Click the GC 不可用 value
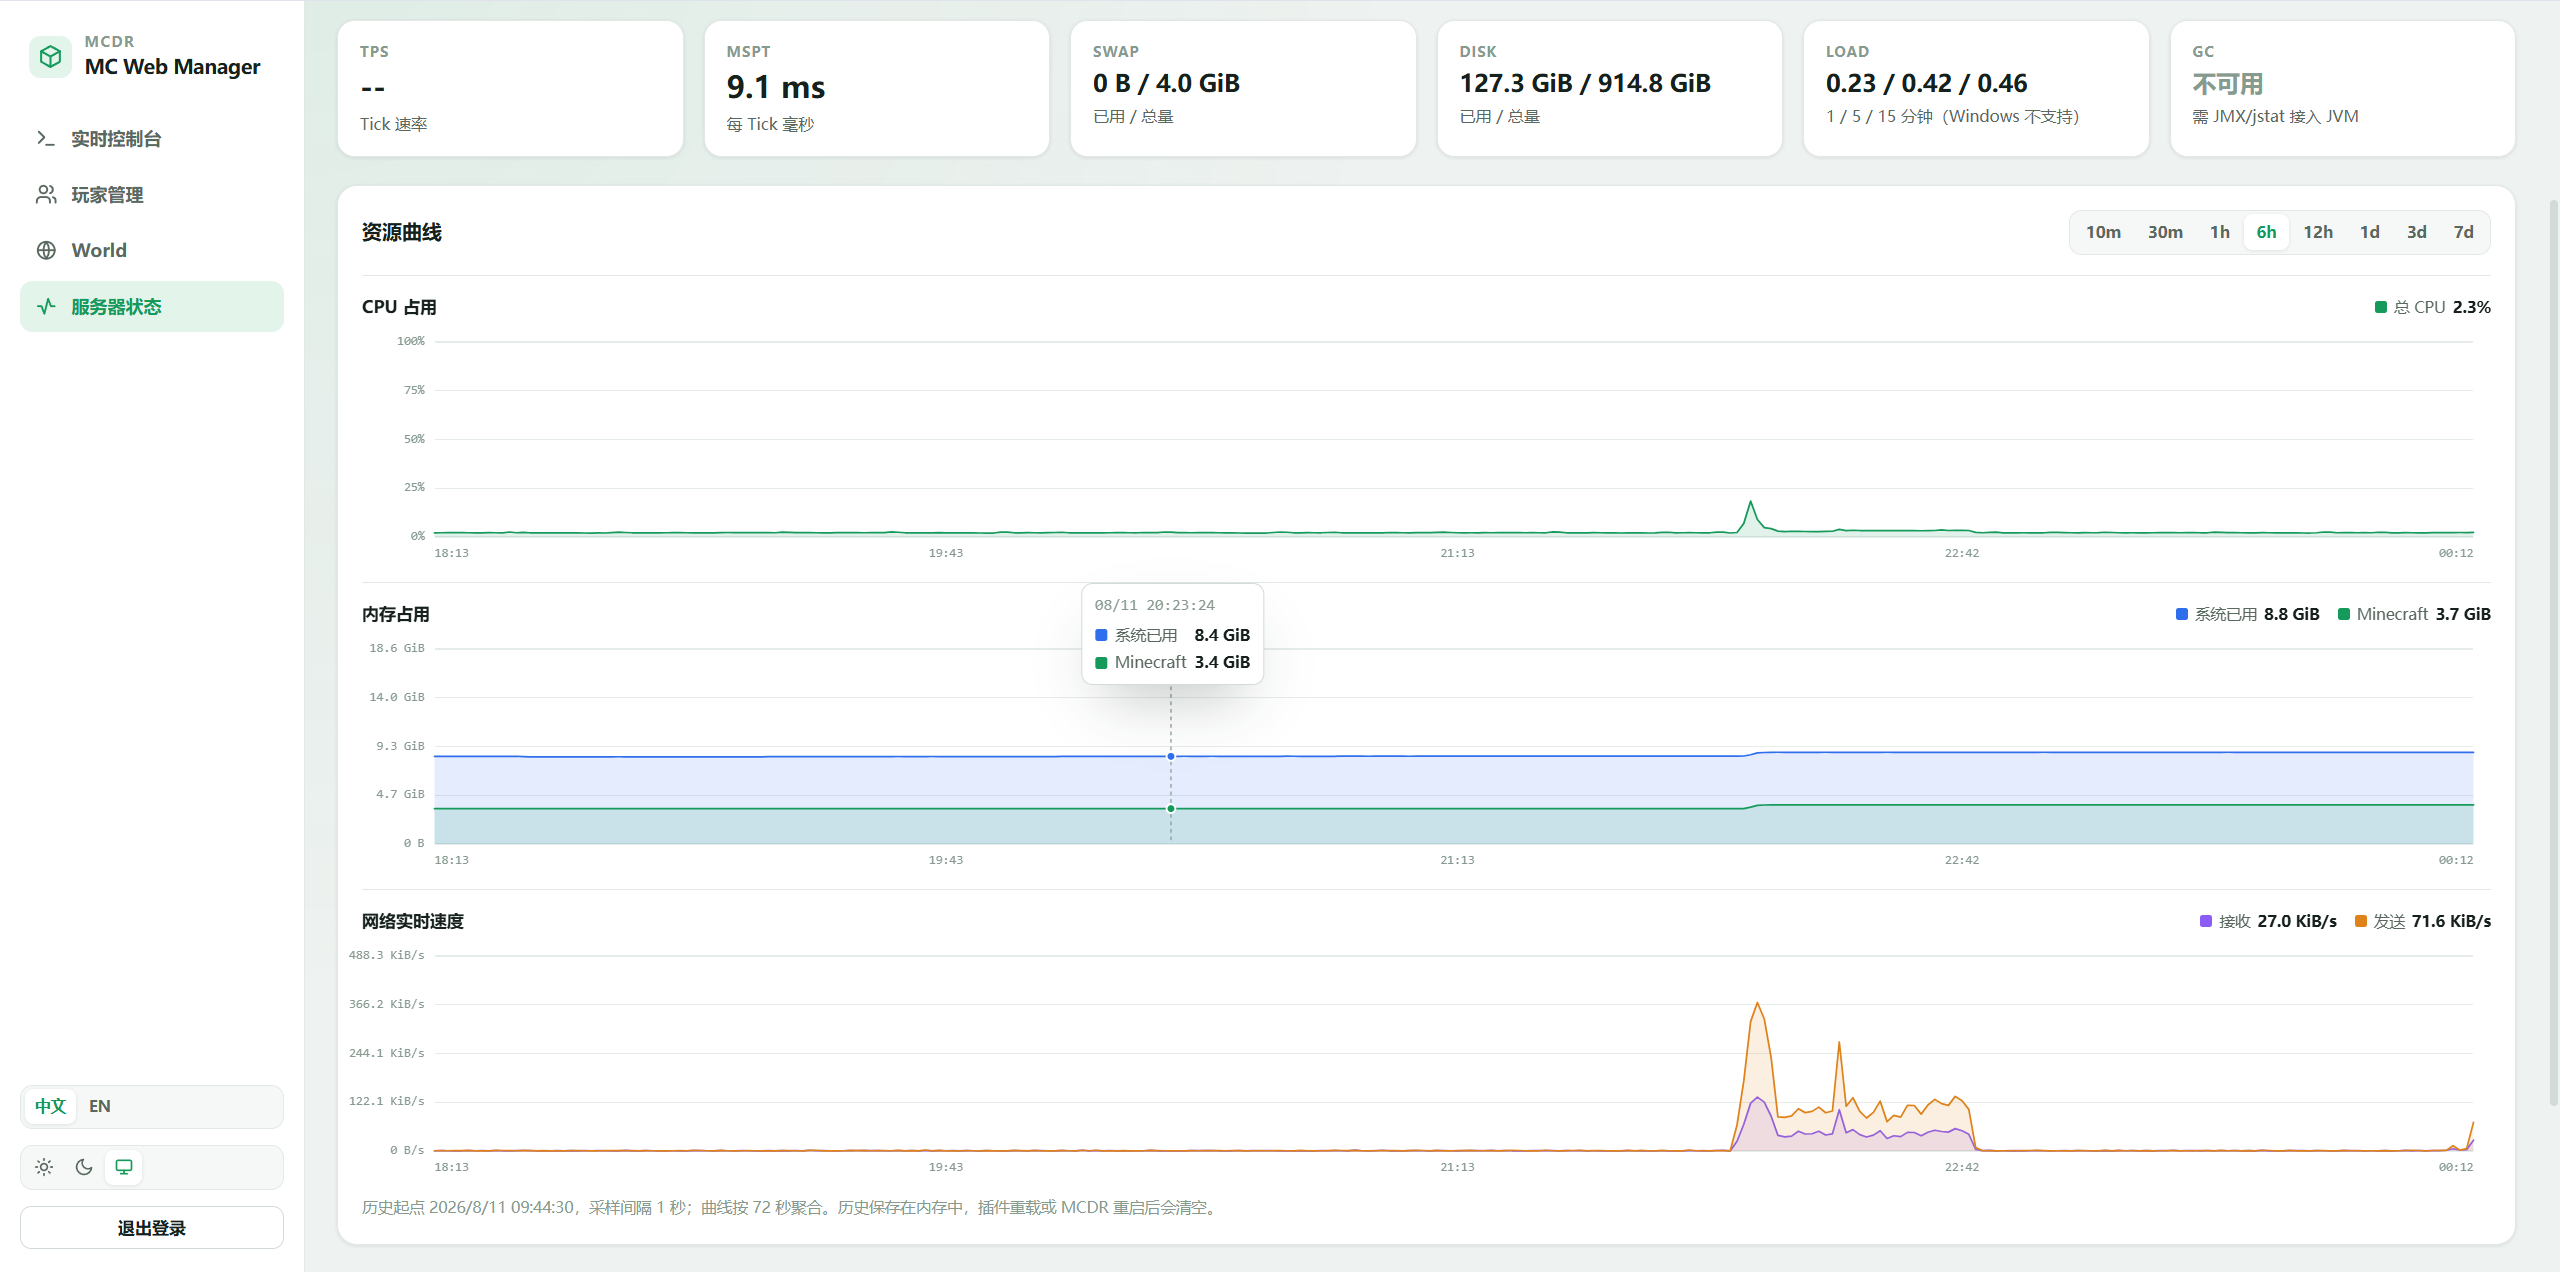This screenshot has width=2560, height=1272. 2227,84
